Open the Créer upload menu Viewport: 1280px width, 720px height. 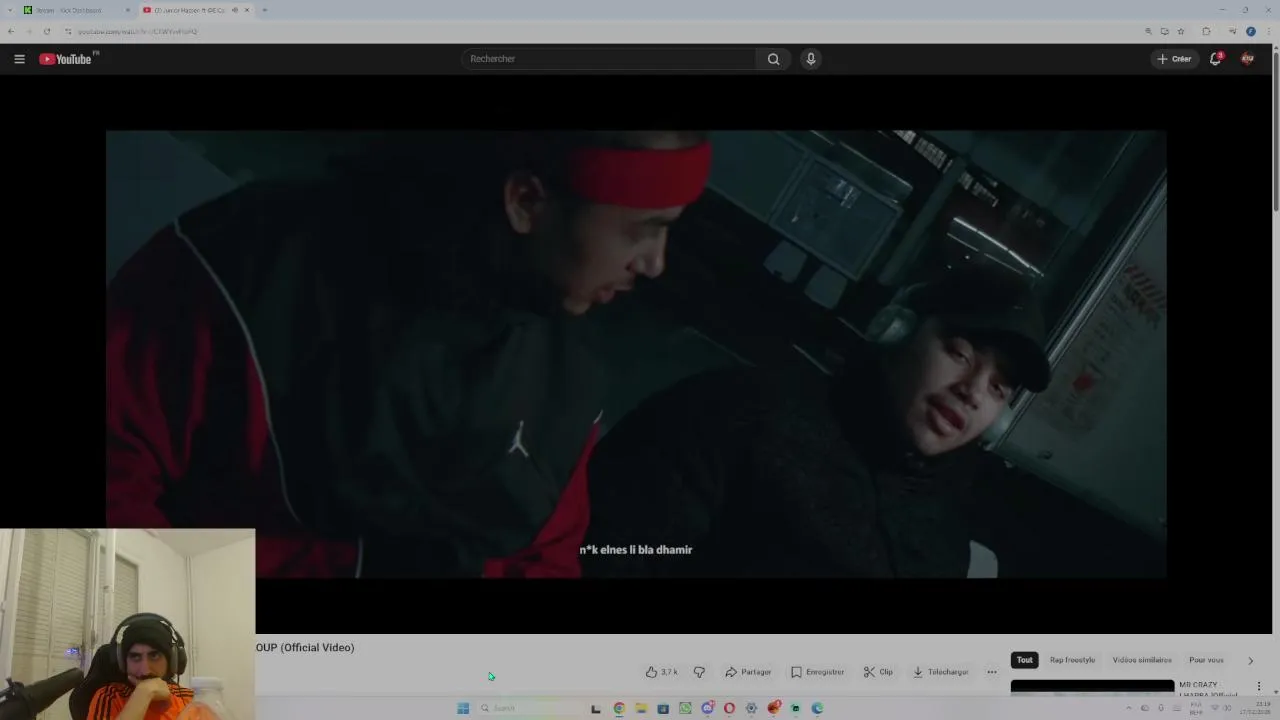click(1174, 59)
